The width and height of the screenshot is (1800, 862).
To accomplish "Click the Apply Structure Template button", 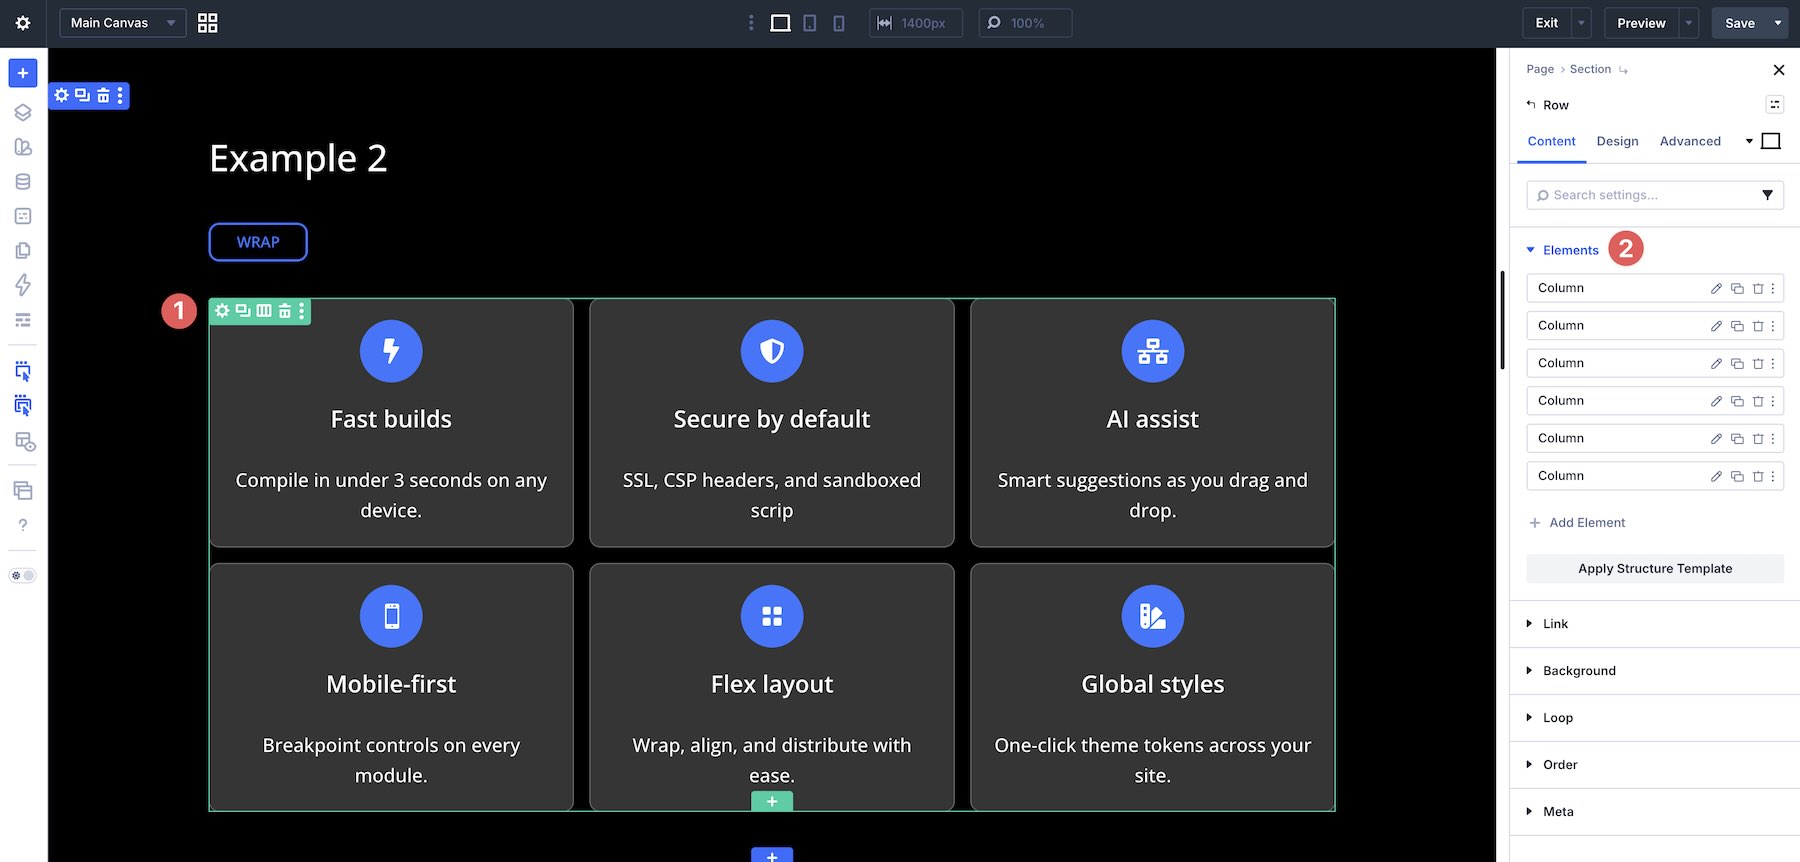I will pyautogui.click(x=1655, y=568).
